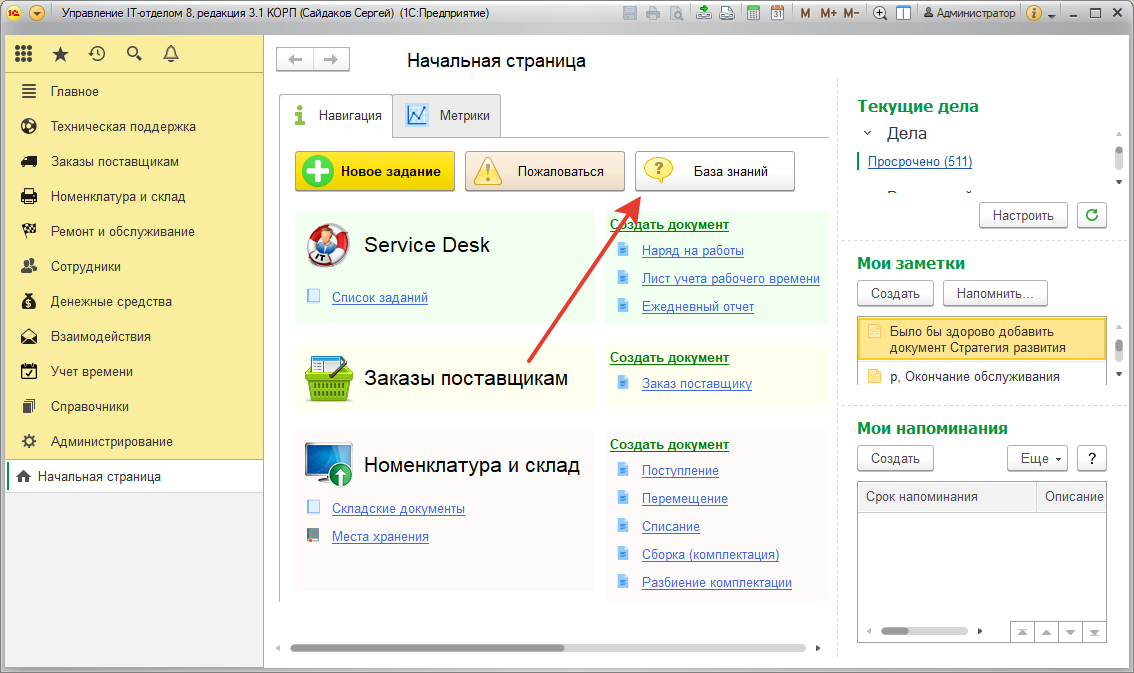Viewport: 1134px width, 673px height.
Task: Open the Взаимодействия section
Action: [x=135, y=337]
